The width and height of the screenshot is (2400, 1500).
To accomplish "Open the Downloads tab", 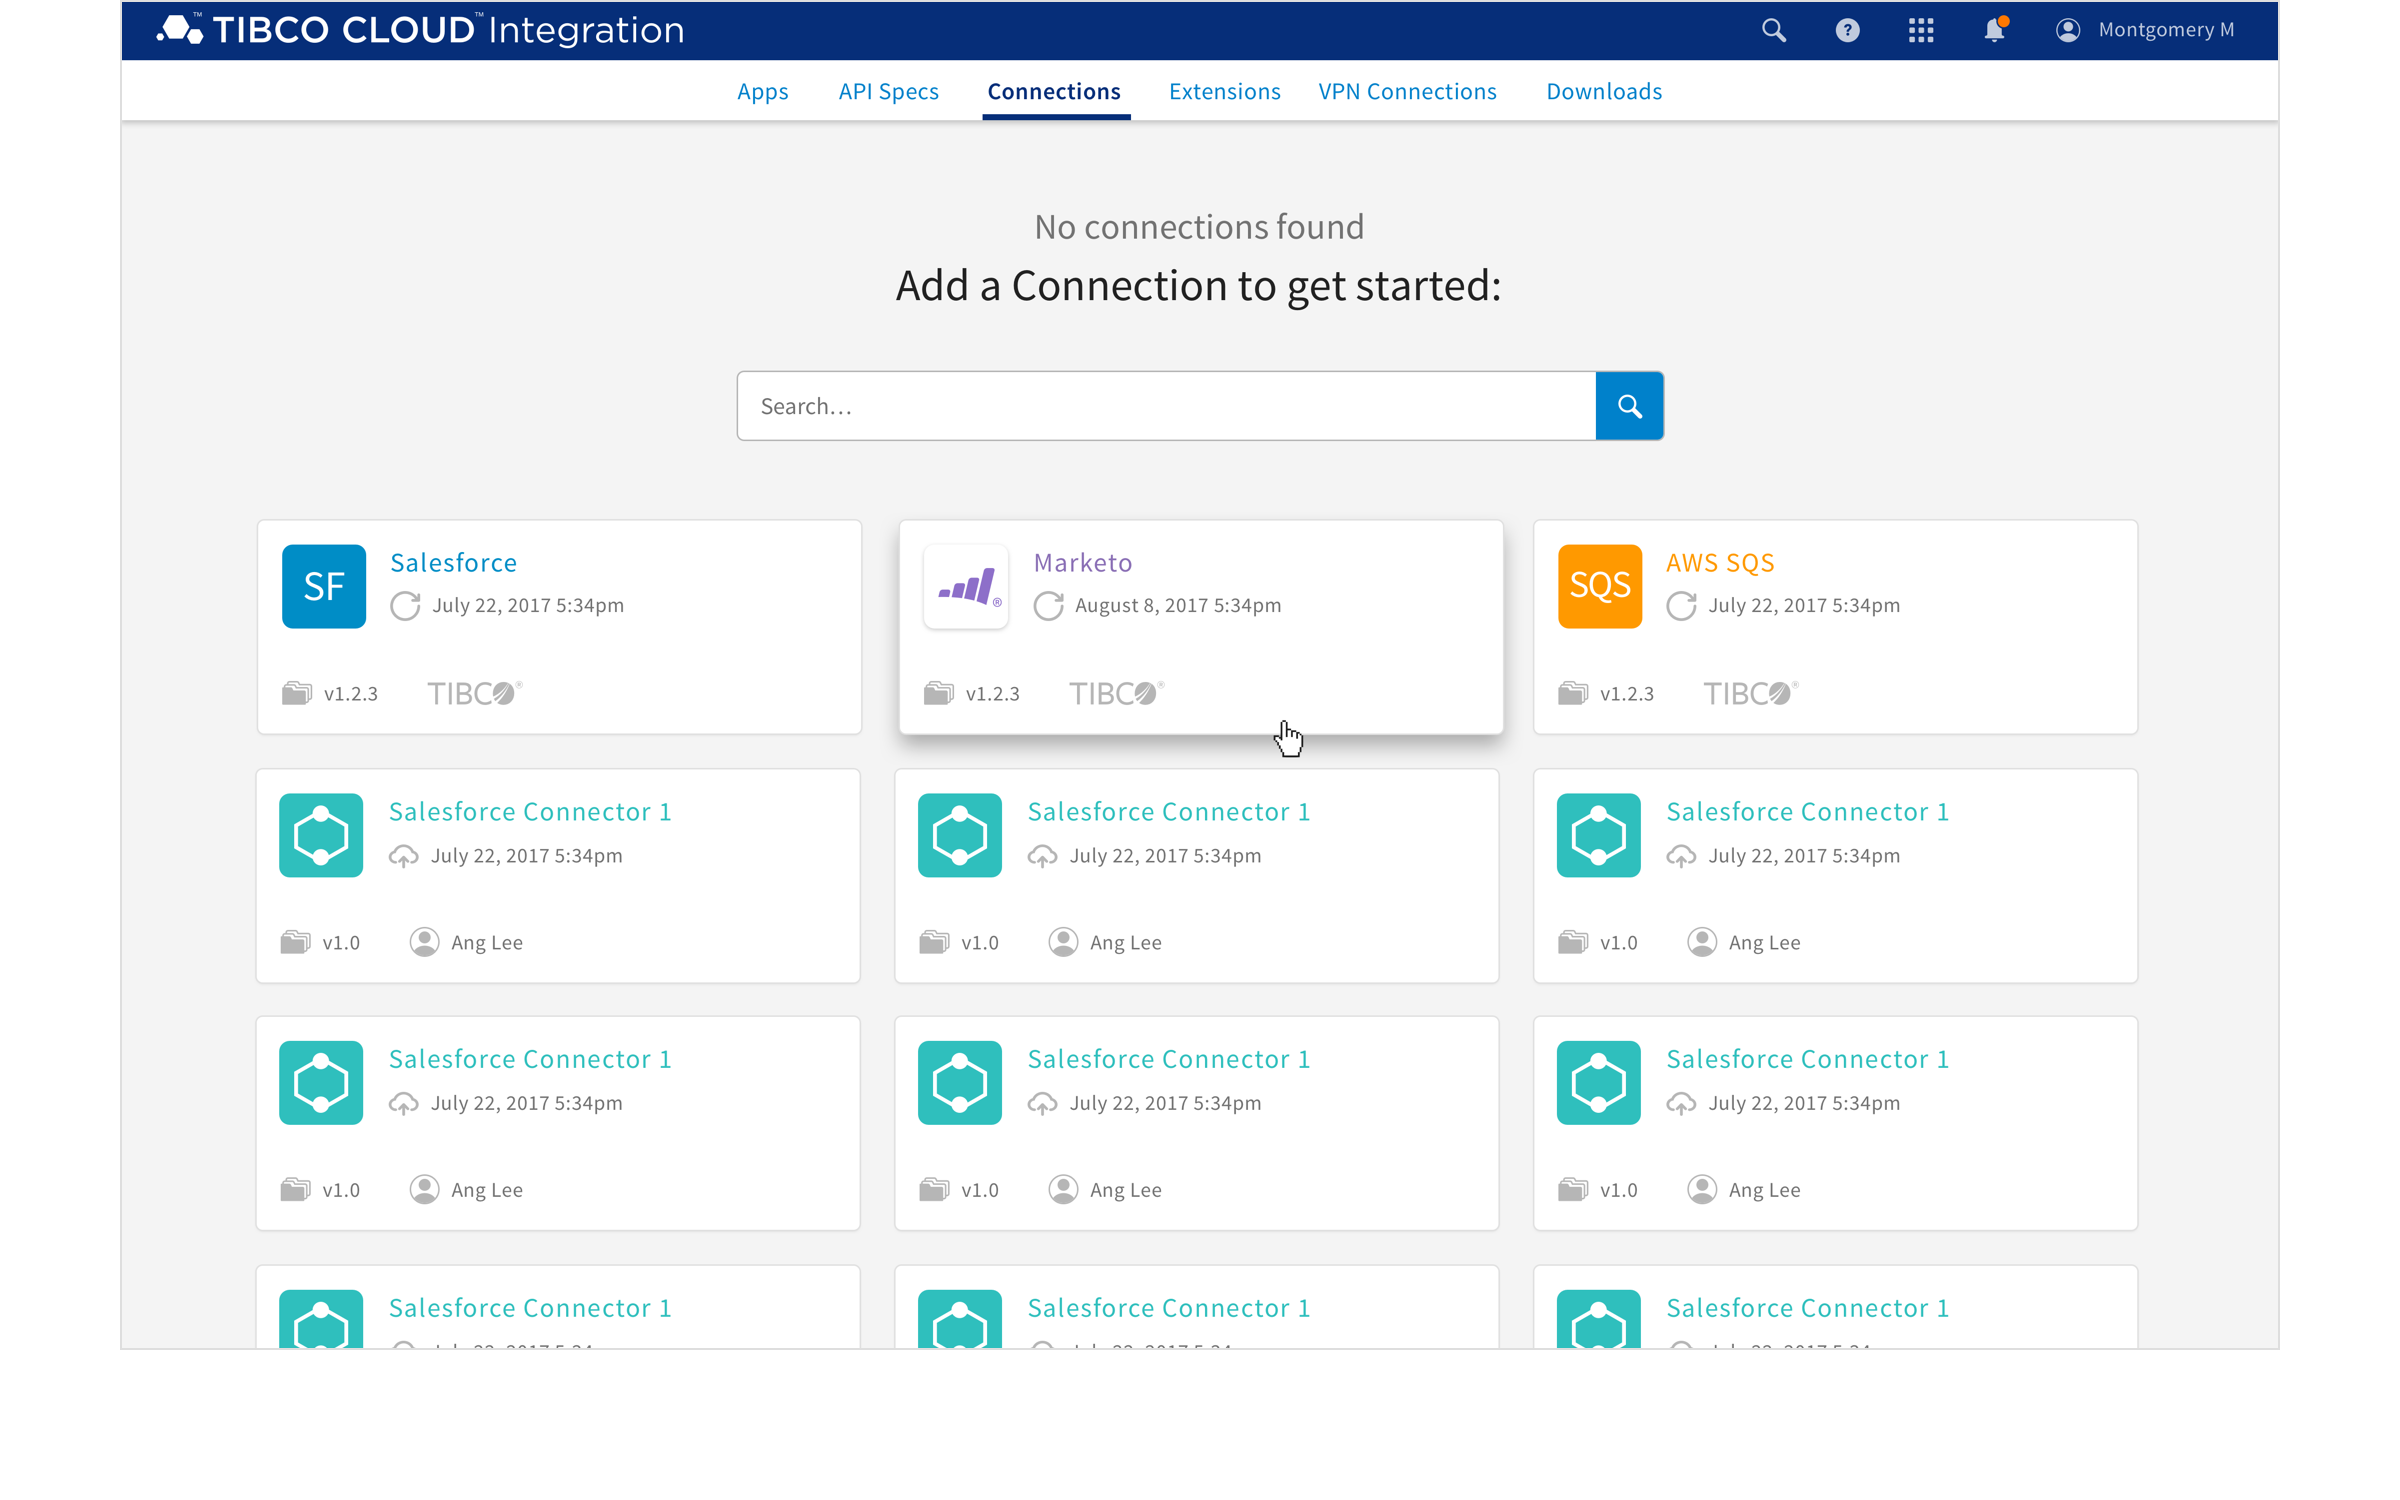I will (1604, 91).
